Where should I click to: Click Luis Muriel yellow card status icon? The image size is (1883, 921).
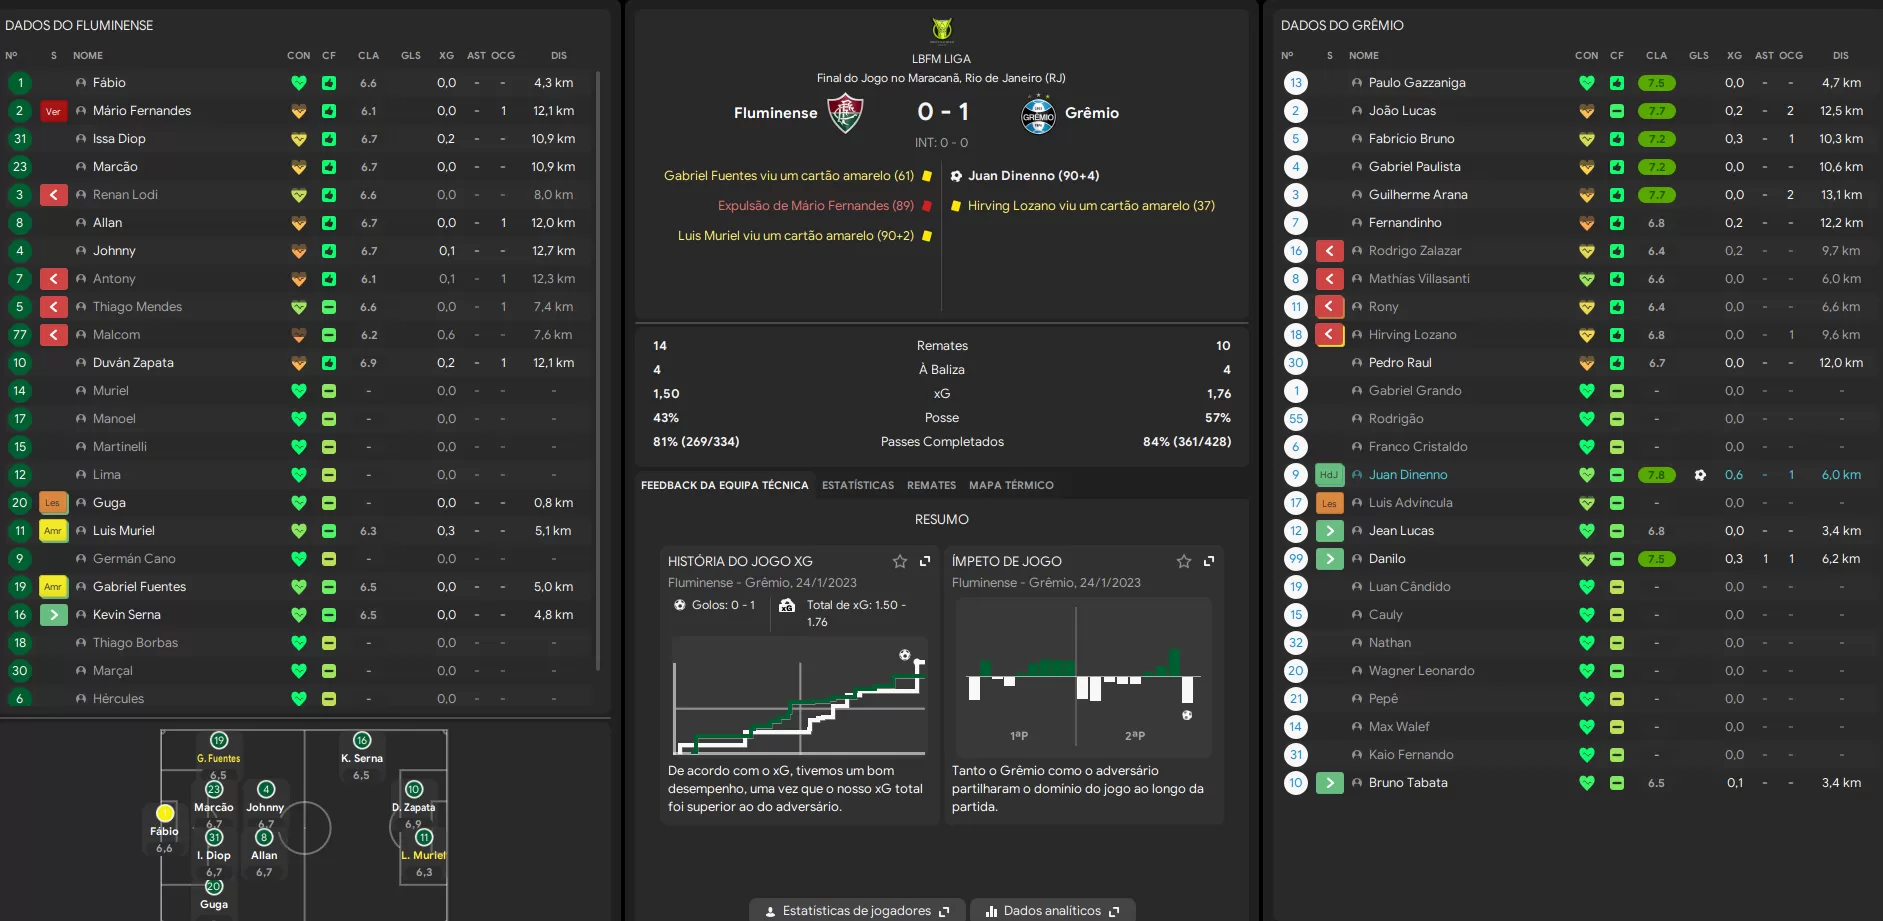[x=53, y=531]
